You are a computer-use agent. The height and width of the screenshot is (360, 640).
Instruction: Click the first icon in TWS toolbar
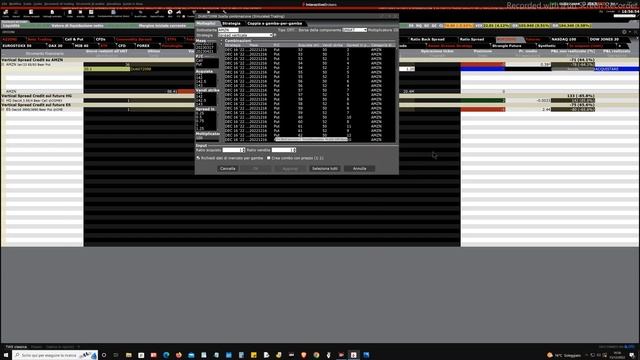[x=6, y=13]
